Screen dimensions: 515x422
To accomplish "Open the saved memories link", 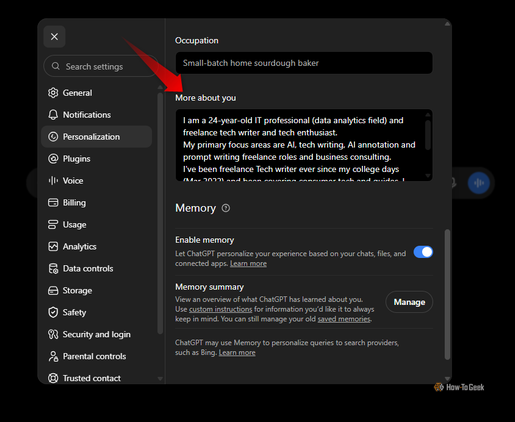I will click(344, 319).
